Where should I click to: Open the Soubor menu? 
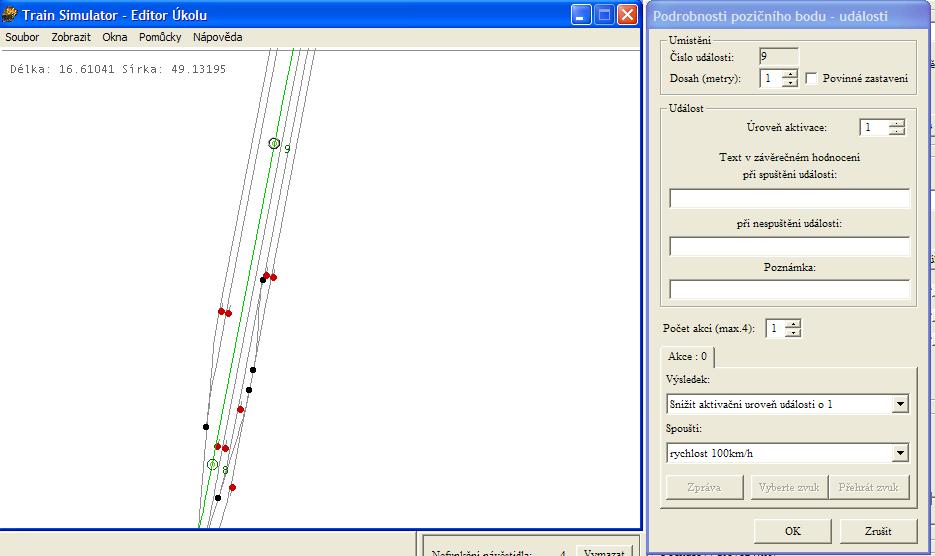tap(22, 37)
